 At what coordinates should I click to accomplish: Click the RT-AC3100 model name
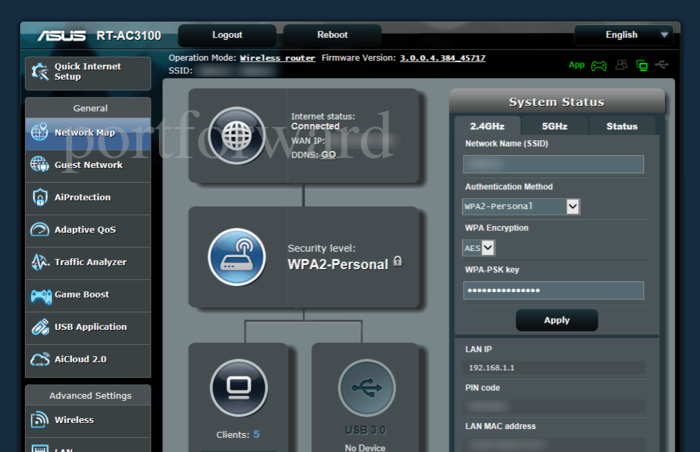[x=129, y=36]
